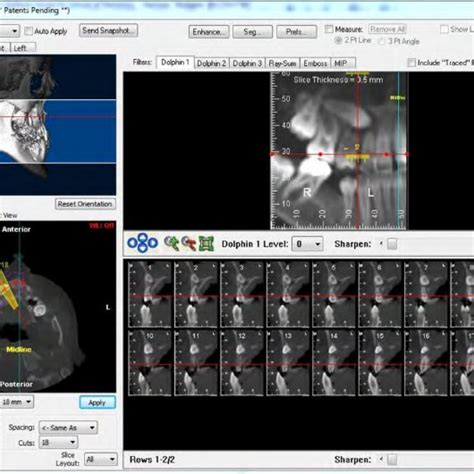Select cross-section slice thumbnail 4
This screenshot has height=474, width=474.
coord(288,294)
